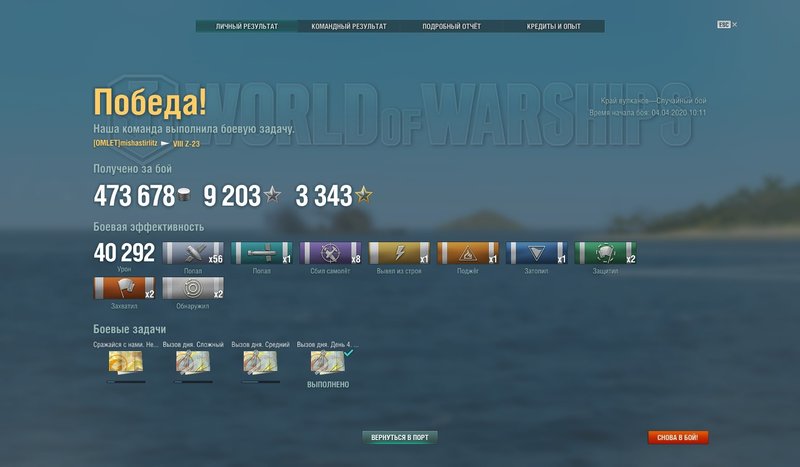800x467 pixels.
Task: Click the Вернуться в порт button
Action: (x=400, y=437)
